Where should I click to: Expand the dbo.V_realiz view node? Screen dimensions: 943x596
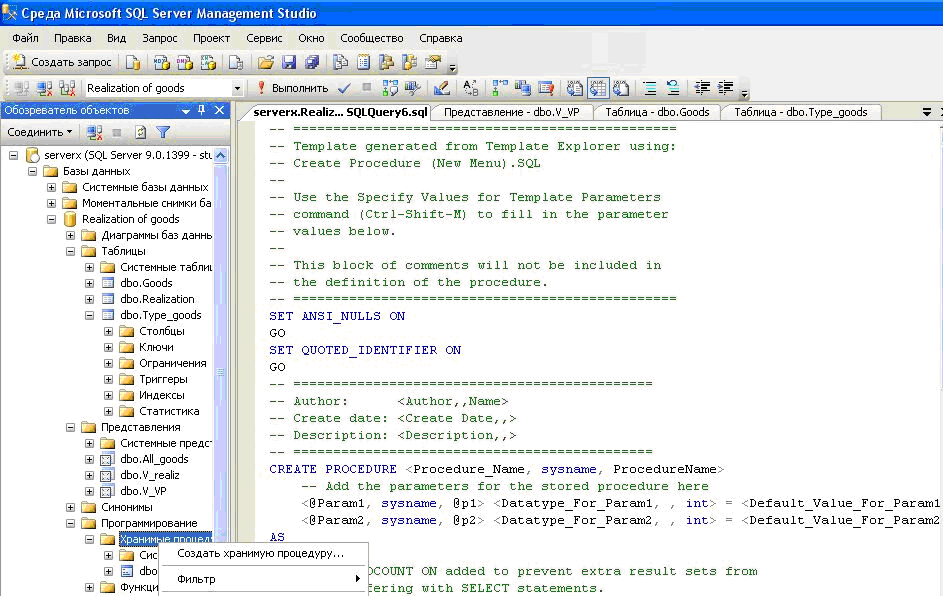tap(90, 475)
